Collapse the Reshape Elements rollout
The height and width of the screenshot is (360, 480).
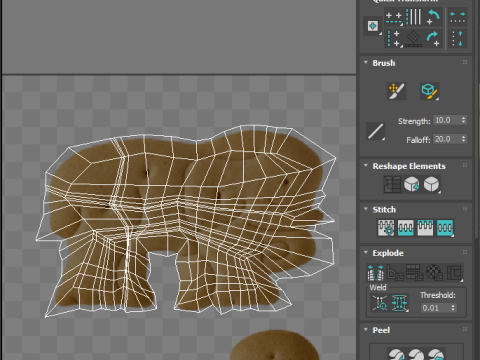[366, 165]
